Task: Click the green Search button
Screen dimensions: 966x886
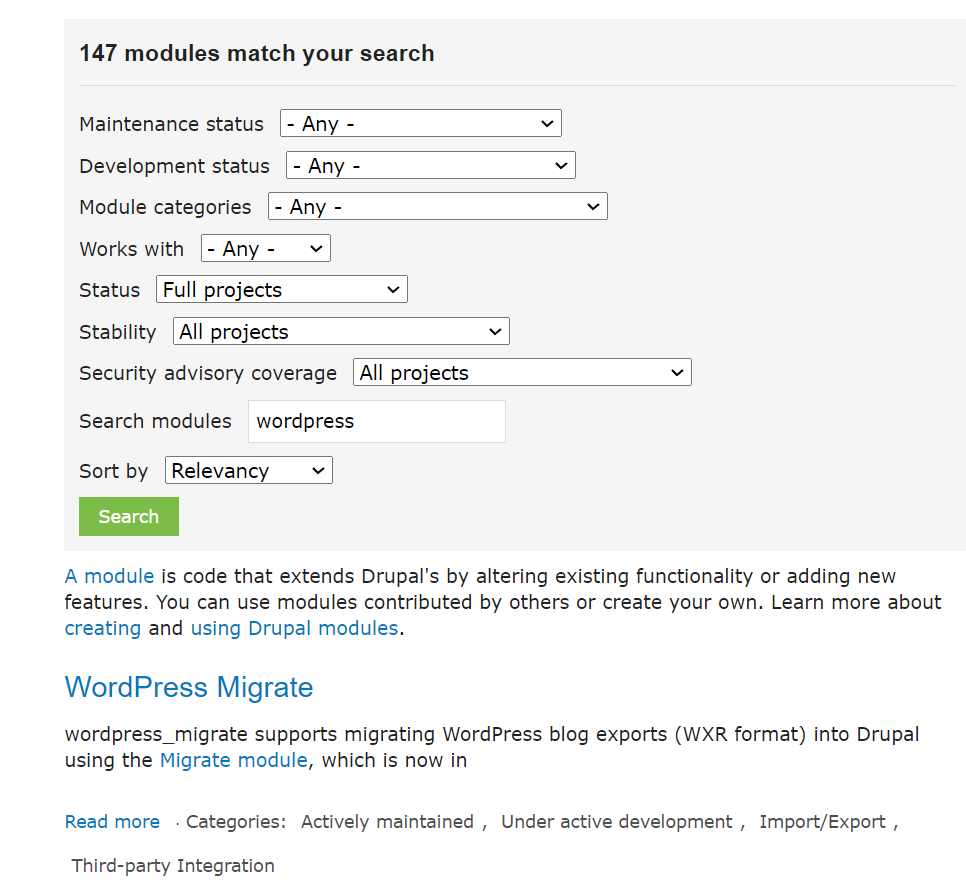Action: pos(129,516)
